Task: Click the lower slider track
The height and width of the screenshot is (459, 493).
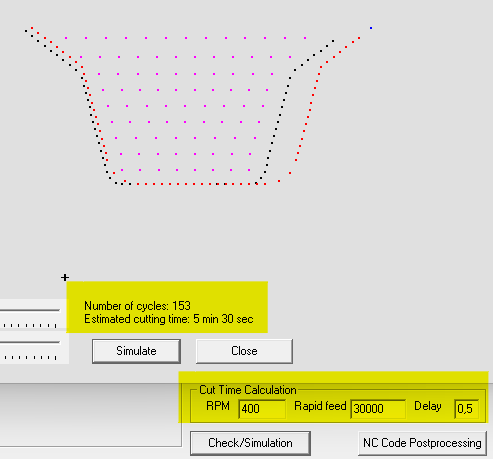Action: 30,342
